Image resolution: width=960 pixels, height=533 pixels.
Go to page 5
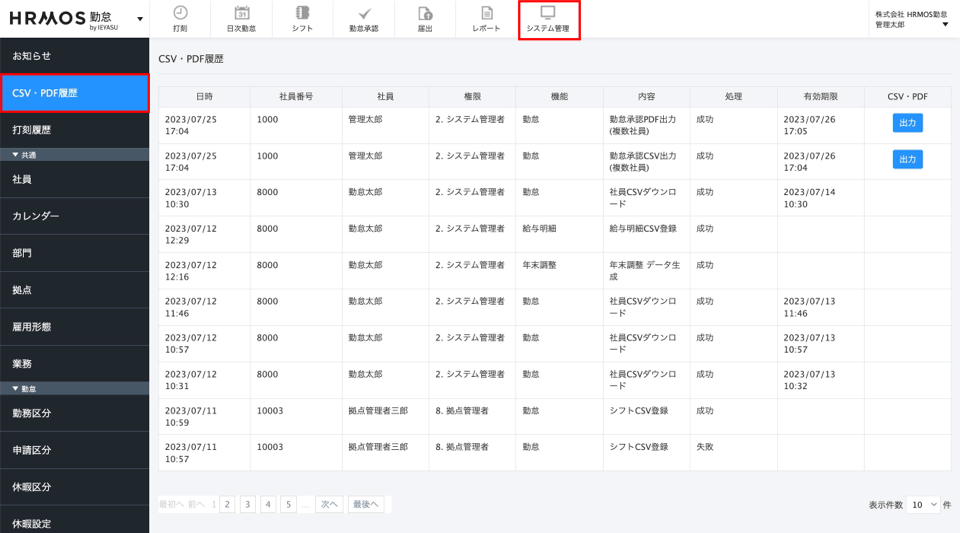[288, 504]
